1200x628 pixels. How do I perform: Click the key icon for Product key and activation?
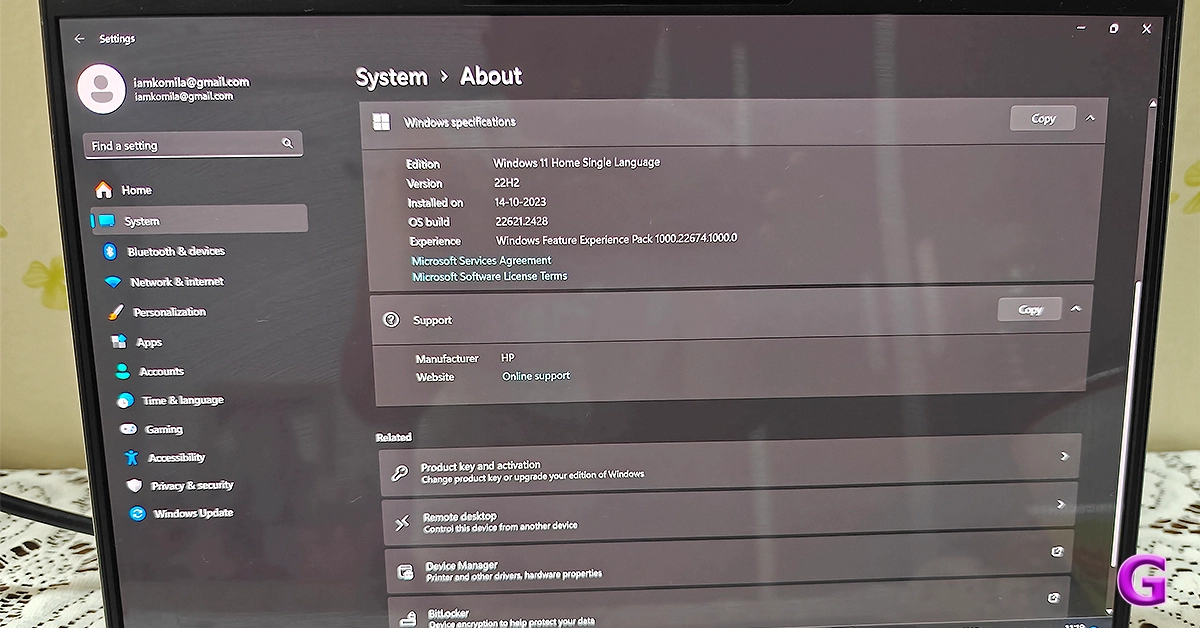click(400, 473)
